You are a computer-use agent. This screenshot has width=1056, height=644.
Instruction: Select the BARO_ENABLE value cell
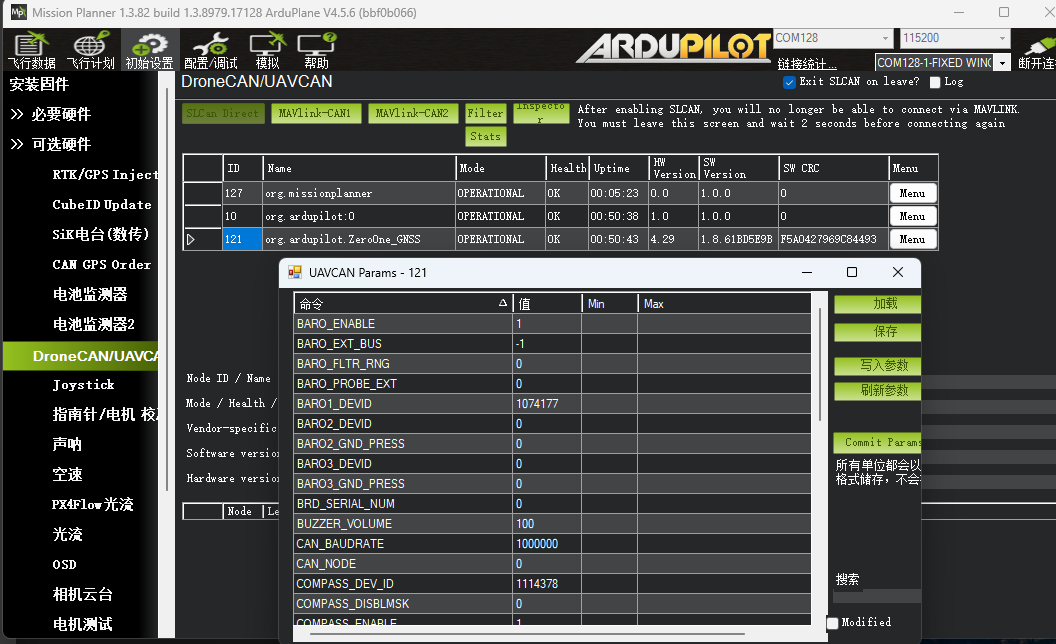click(x=547, y=324)
